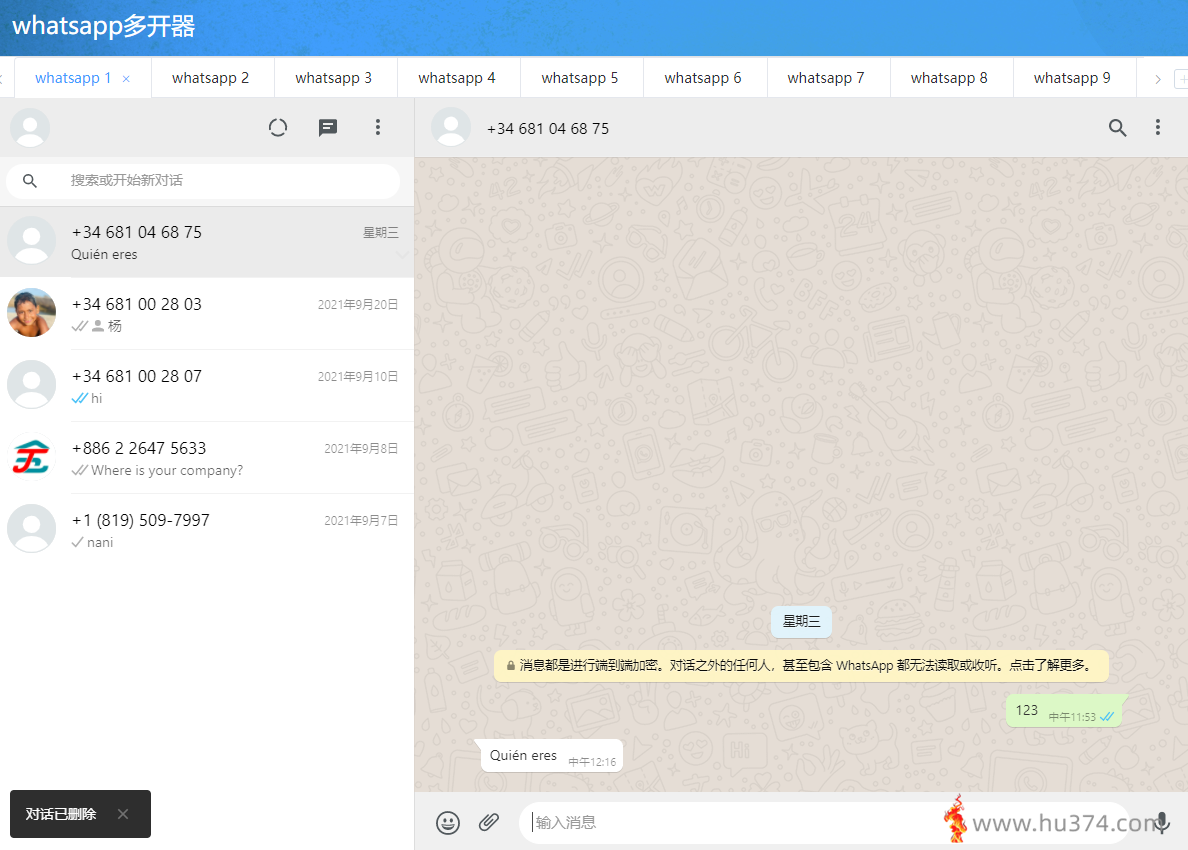This screenshot has height=850, width=1188.
Task: Switch to the whatsapp 1 tab
Action: pos(73,78)
